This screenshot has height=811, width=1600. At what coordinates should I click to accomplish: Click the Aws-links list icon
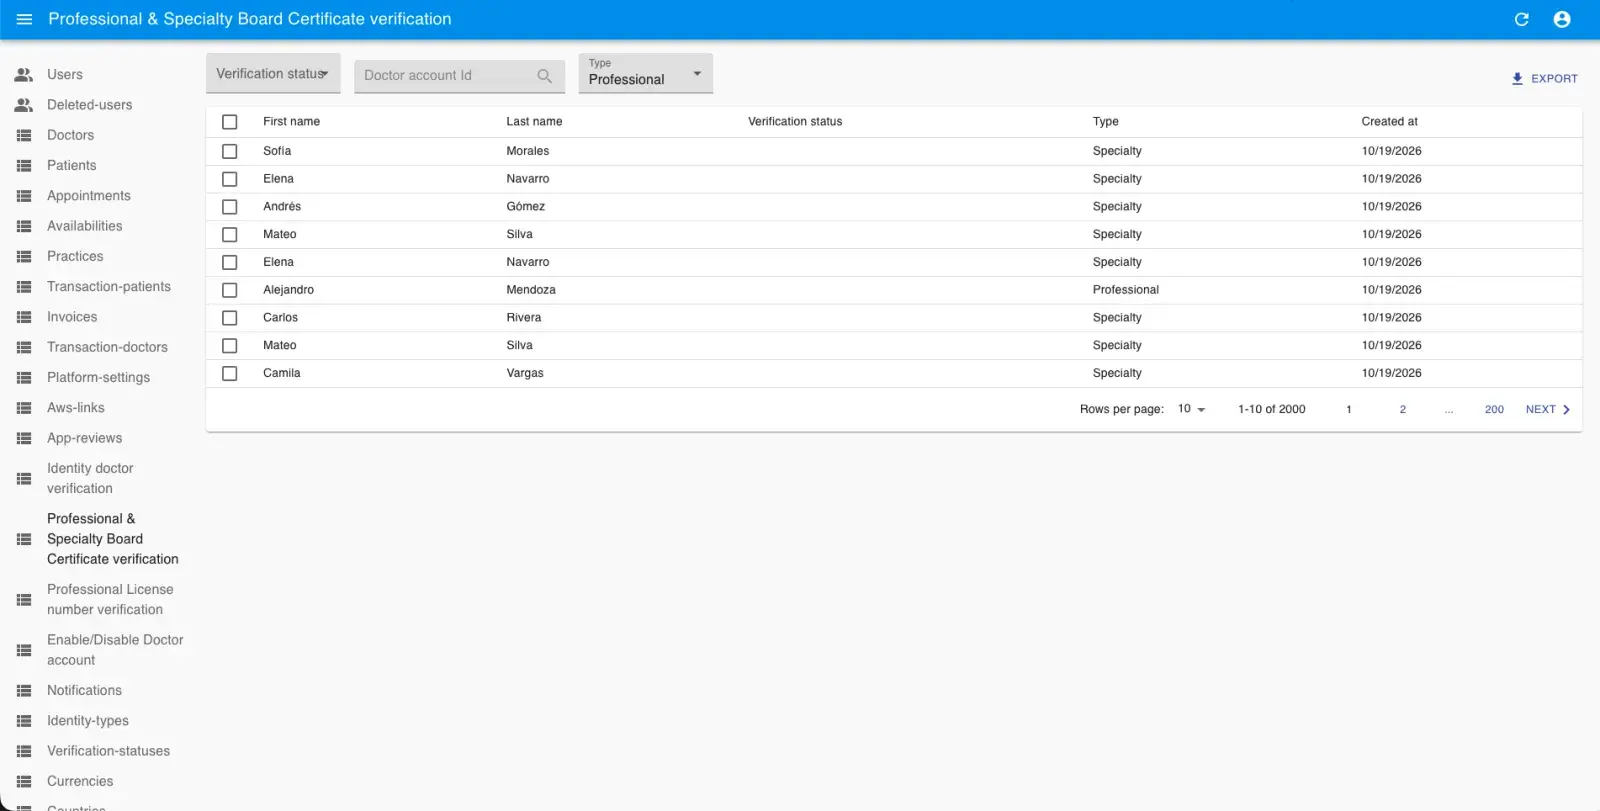tap(24, 408)
